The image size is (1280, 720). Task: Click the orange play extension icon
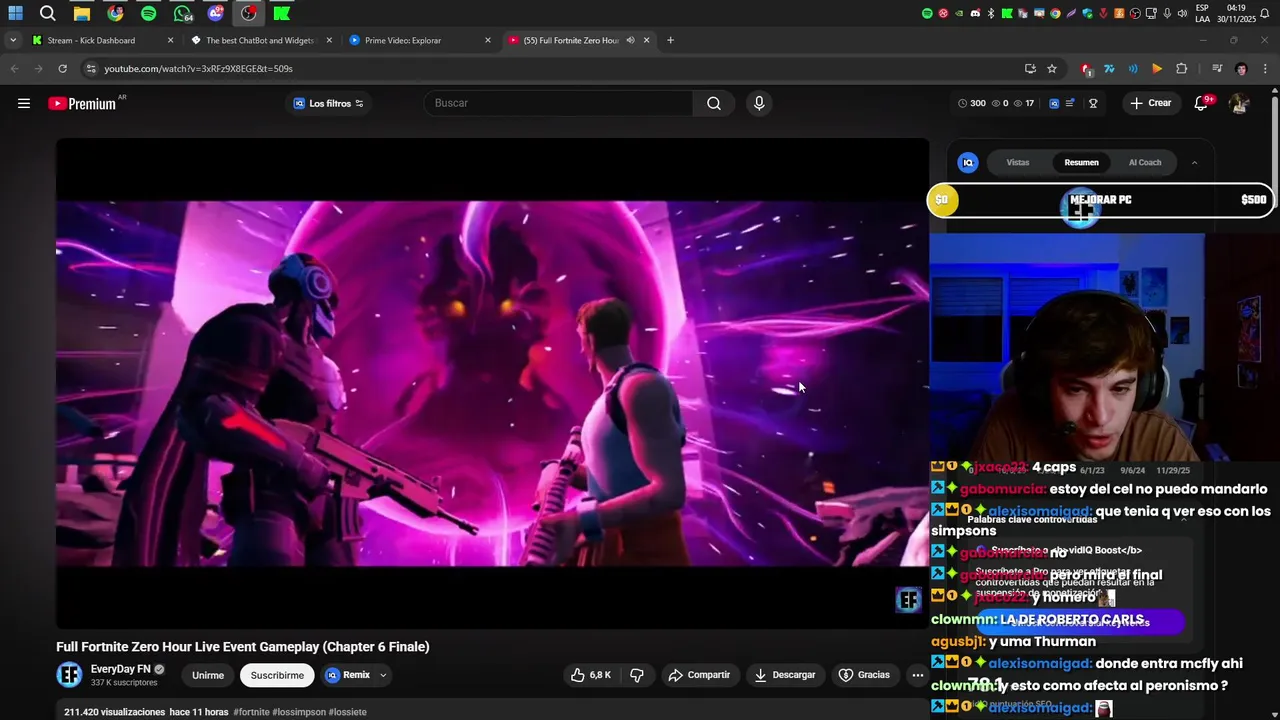point(1157,69)
